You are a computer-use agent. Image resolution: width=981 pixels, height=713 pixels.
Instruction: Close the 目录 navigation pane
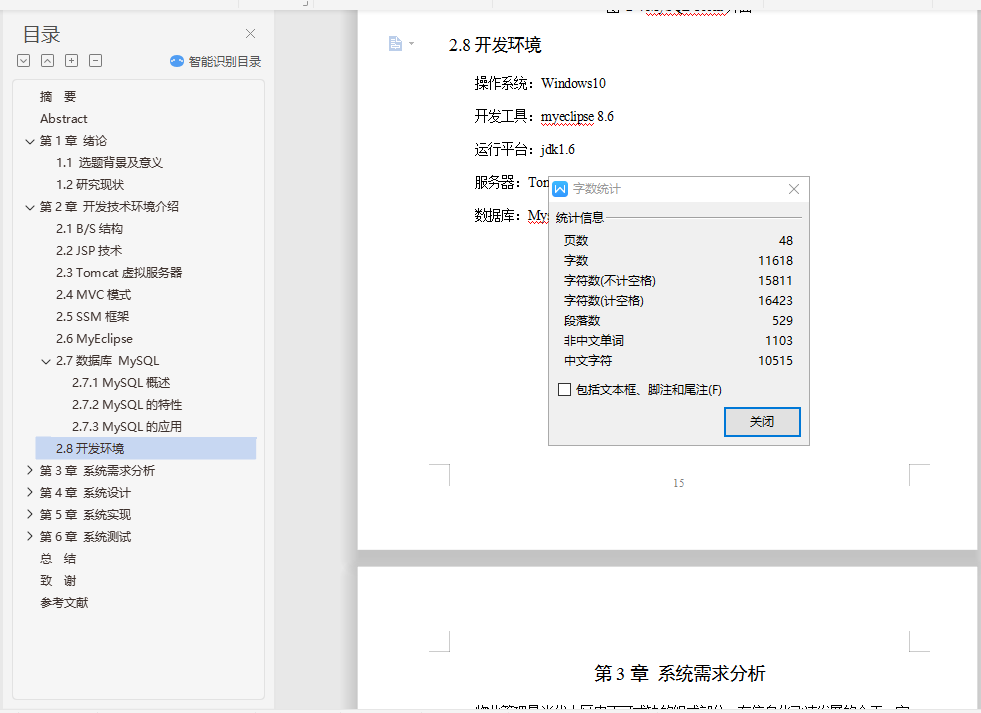coord(250,34)
